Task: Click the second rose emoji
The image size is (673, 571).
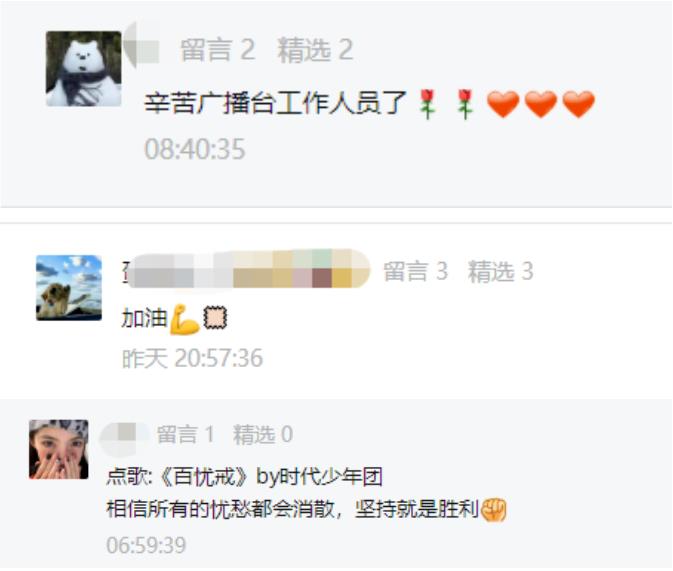Action: tap(465, 104)
